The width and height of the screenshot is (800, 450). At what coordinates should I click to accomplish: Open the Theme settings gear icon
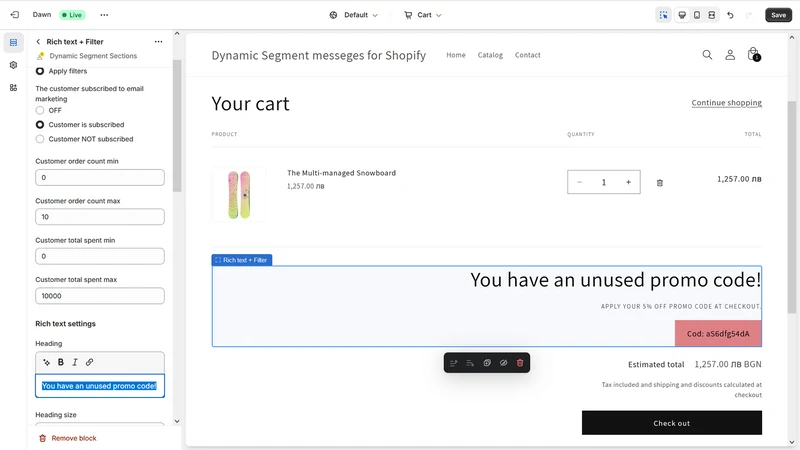[x=13, y=65]
